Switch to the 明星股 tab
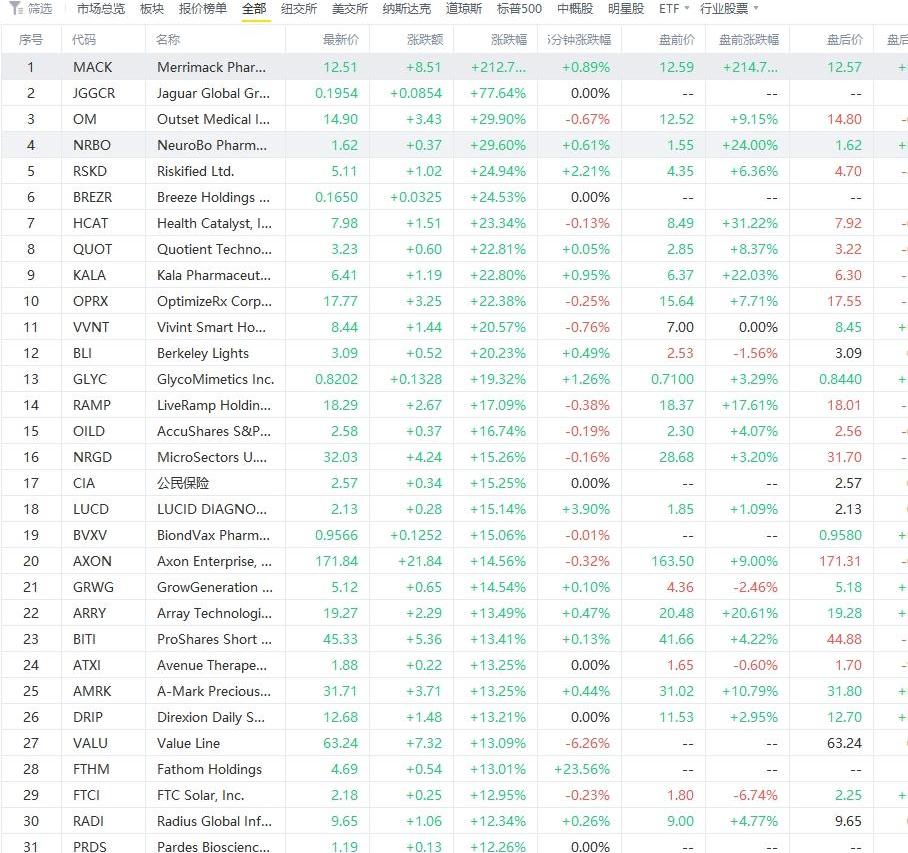This screenshot has width=908, height=853. tap(626, 9)
